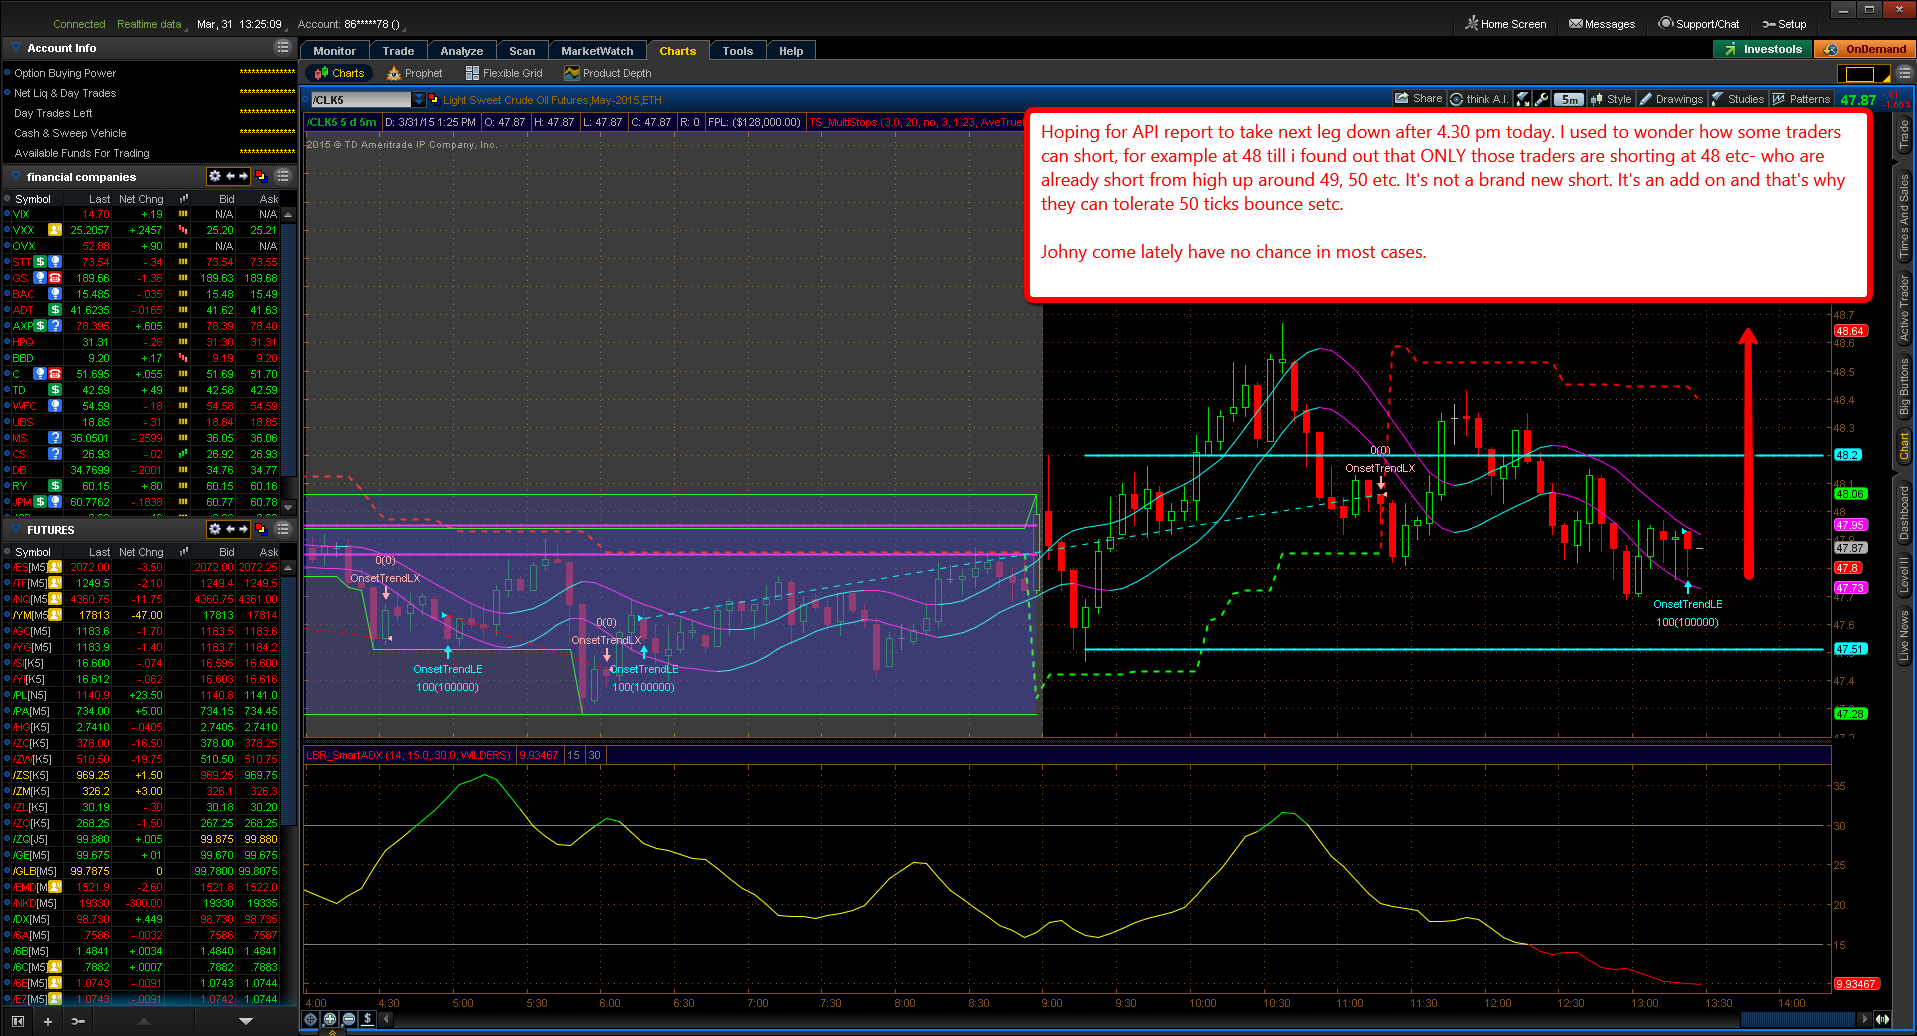The image size is (1917, 1036).
Task: Collapse the left sidebar panel
Action: [x=17, y=1021]
